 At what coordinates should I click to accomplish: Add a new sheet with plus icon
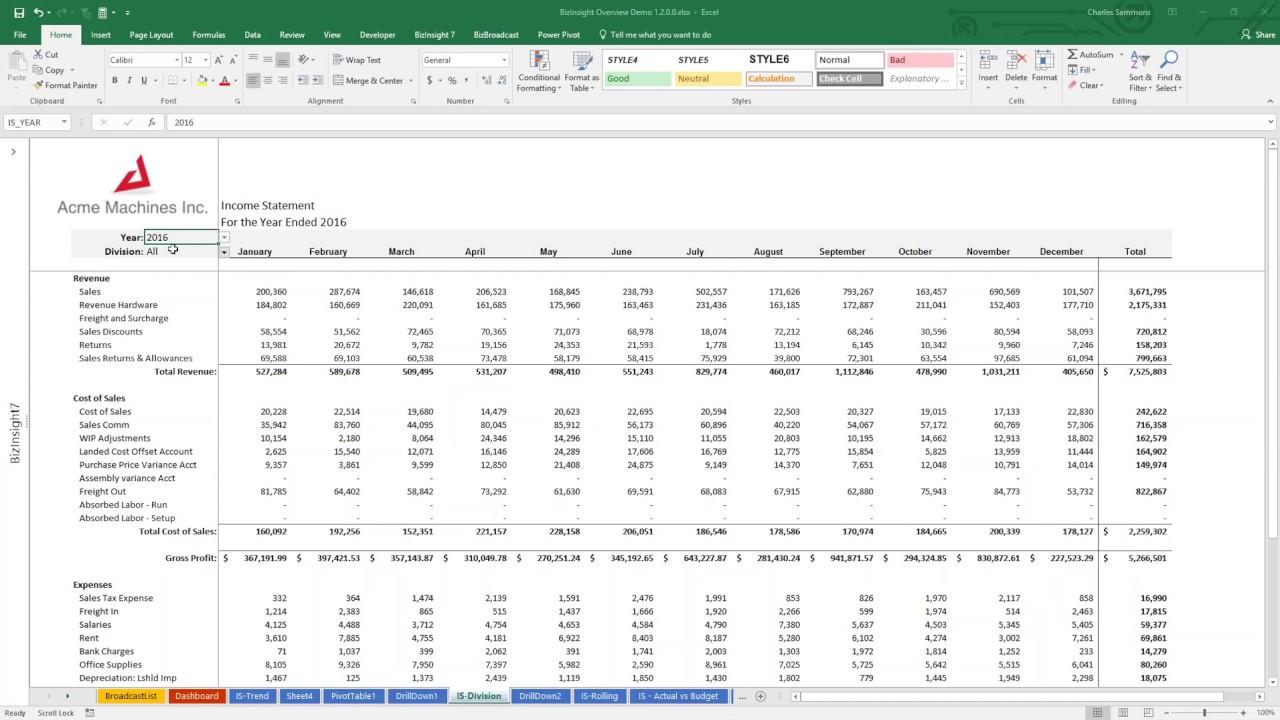[x=760, y=696]
